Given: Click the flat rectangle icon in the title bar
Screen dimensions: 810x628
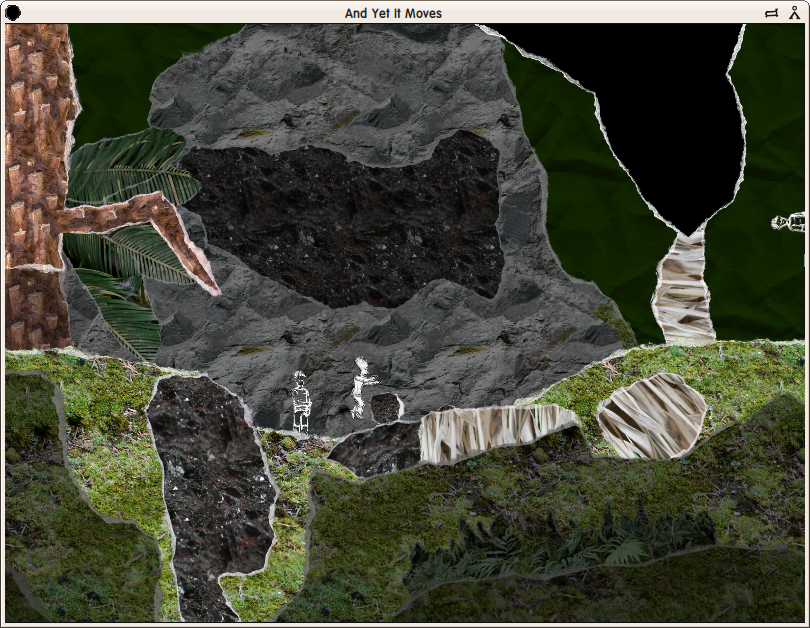Looking at the screenshot, I should coord(771,13).
